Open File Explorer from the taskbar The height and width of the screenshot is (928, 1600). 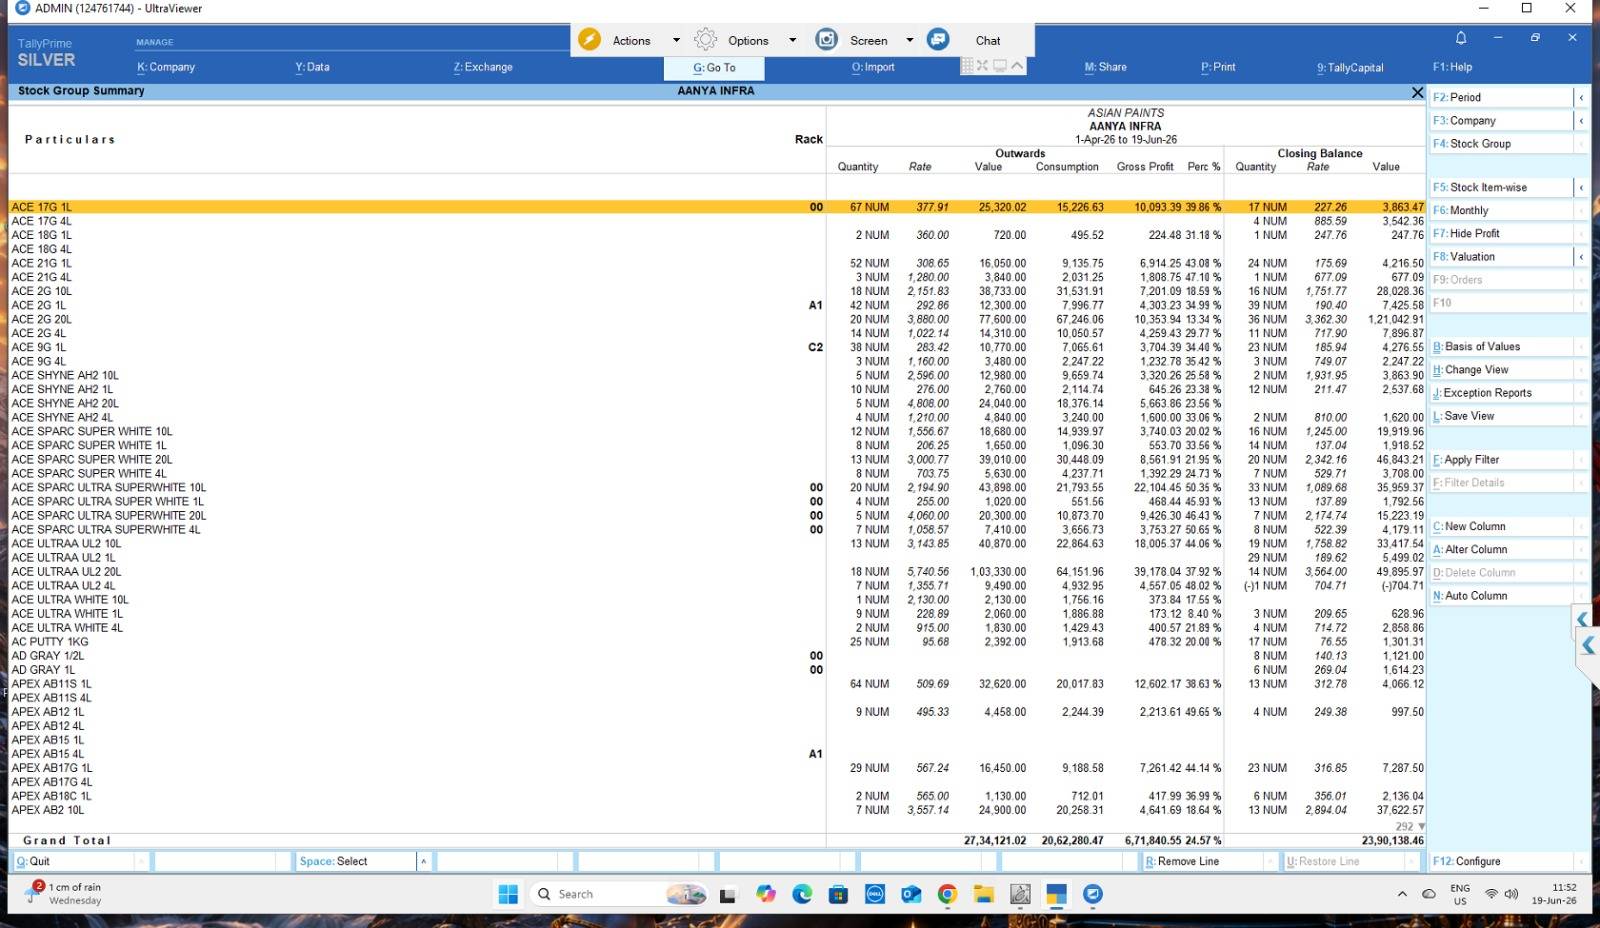point(984,894)
